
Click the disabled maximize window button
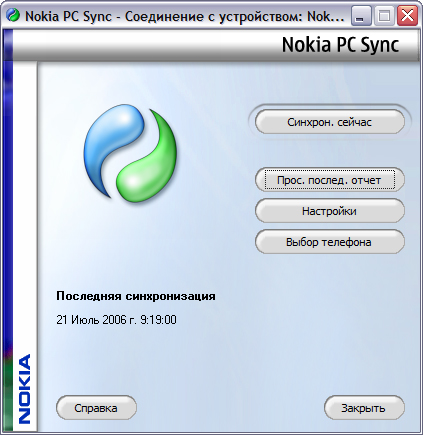point(384,16)
